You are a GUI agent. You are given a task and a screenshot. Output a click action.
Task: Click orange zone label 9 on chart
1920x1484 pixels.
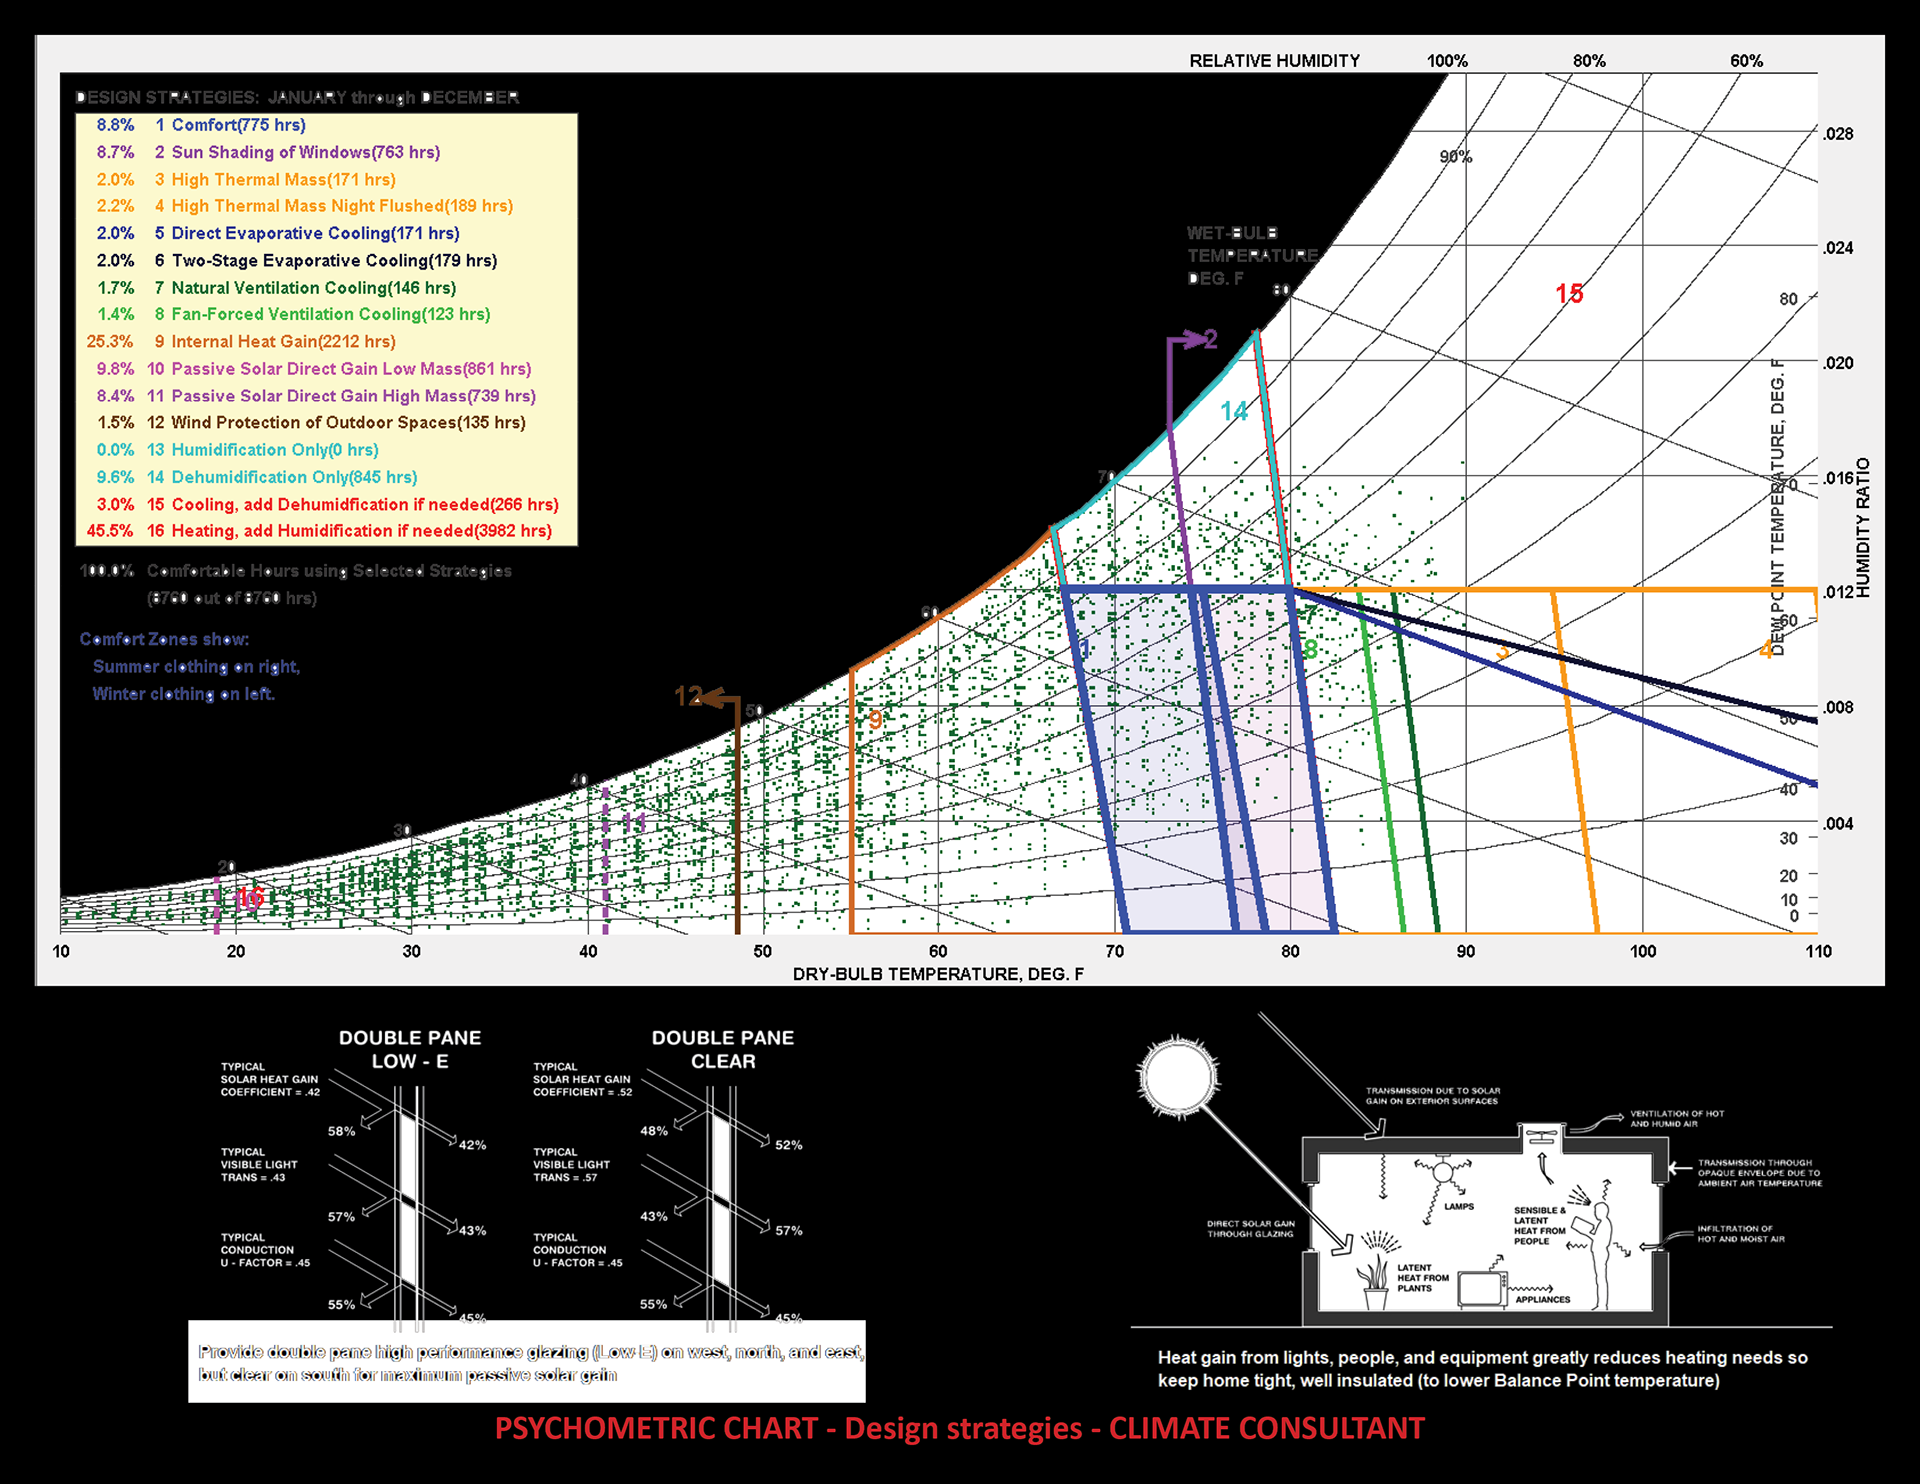[x=875, y=720]
